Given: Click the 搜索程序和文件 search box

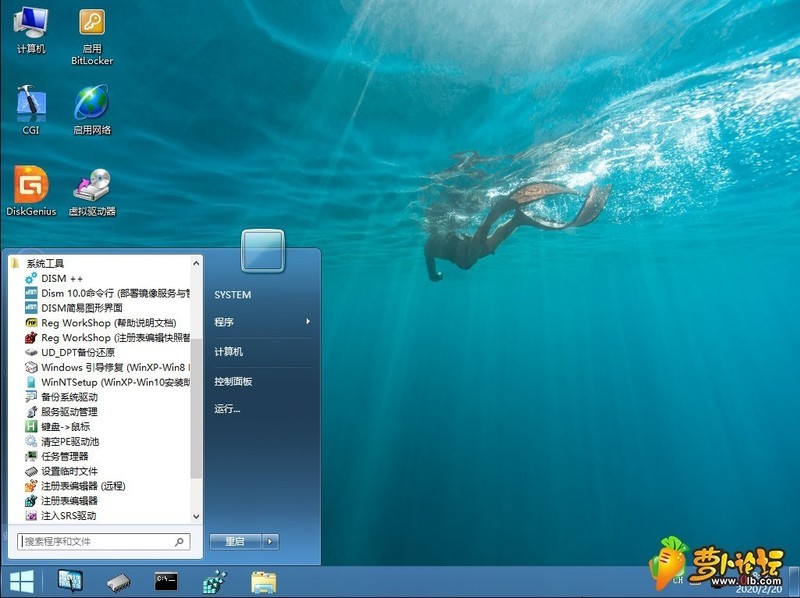Looking at the screenshot, I should (x=100, y=540).
